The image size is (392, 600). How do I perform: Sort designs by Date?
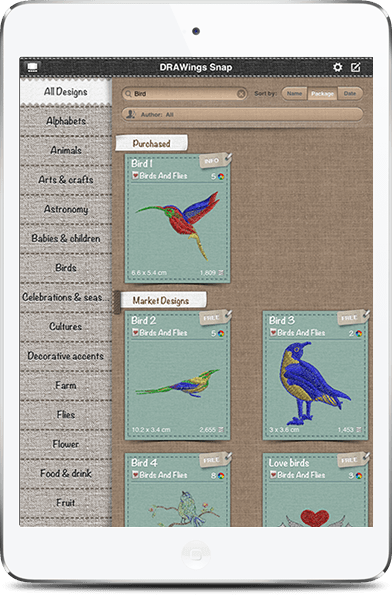point(350,94)
